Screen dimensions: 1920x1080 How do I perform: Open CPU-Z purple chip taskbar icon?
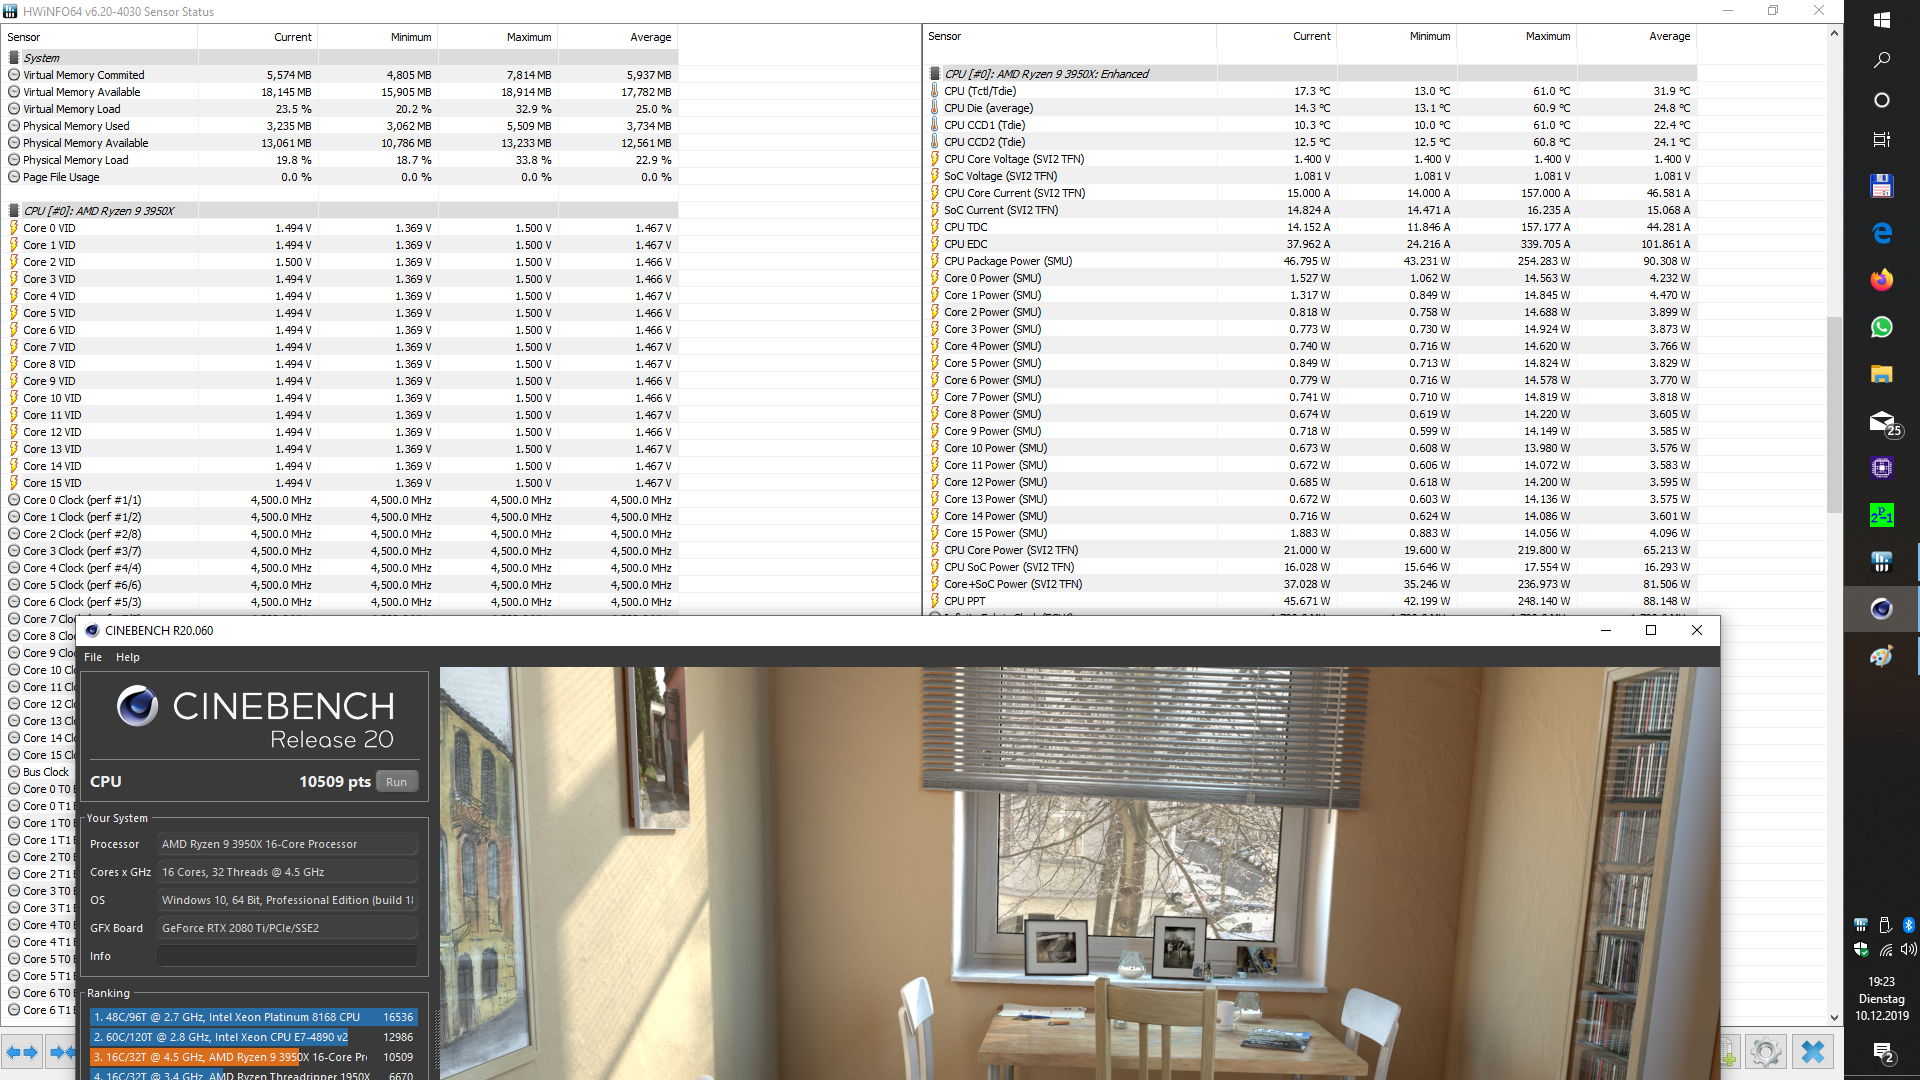[x=1881, y=468]
